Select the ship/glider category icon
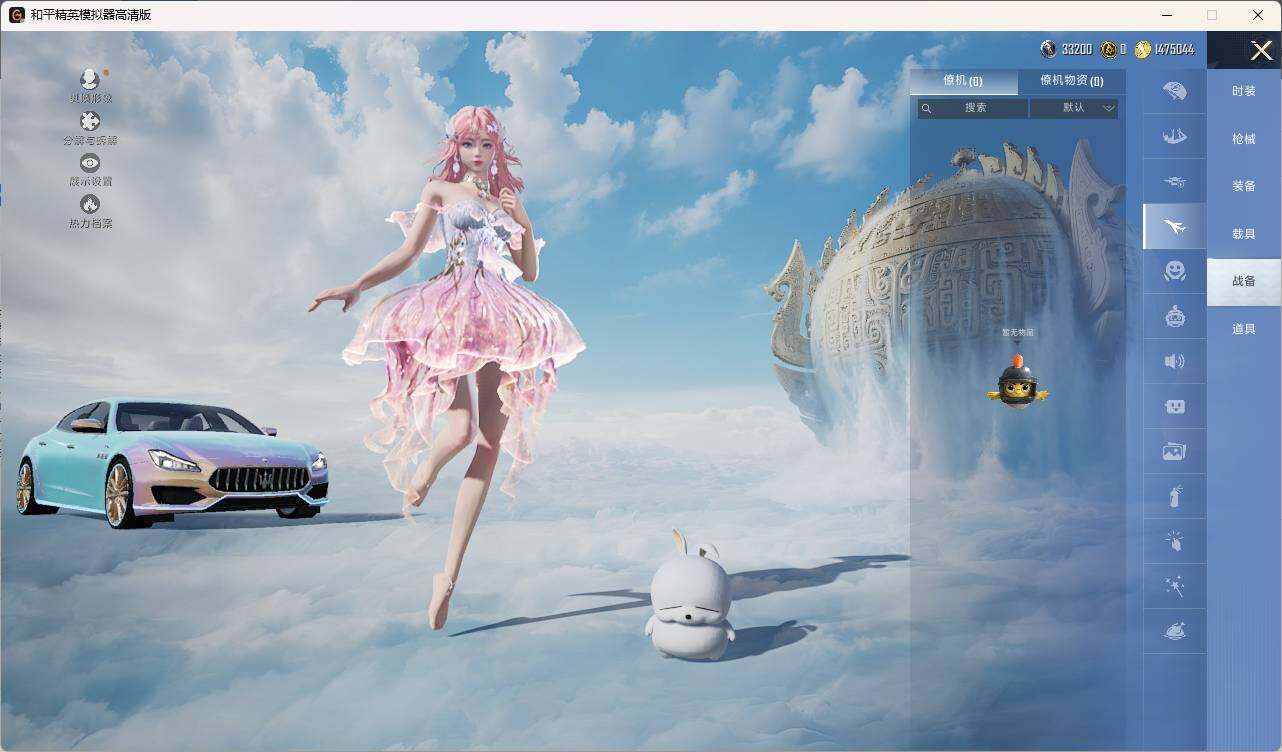 coord(1174,136)
